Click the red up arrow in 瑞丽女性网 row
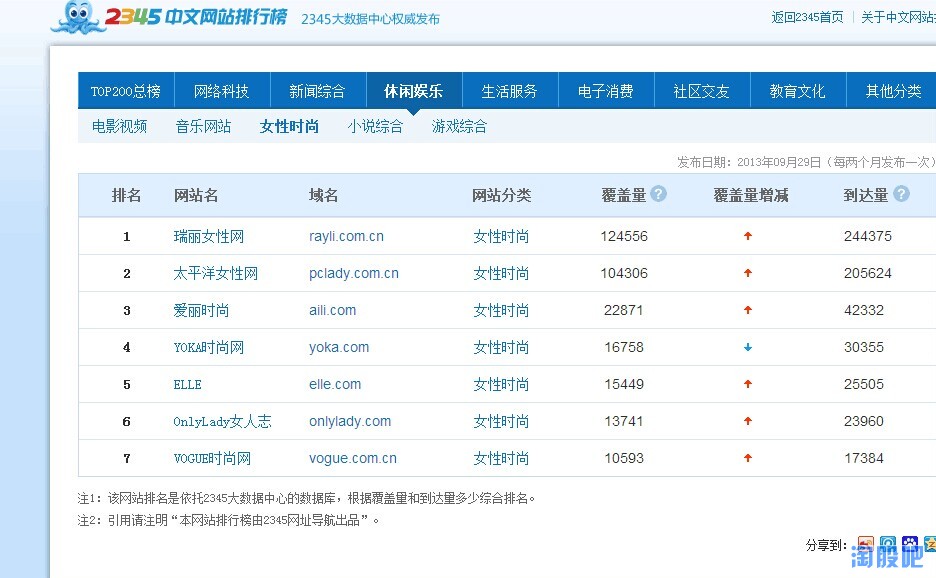This screenshot has height=578, width=936. click(x=747, y=236)
